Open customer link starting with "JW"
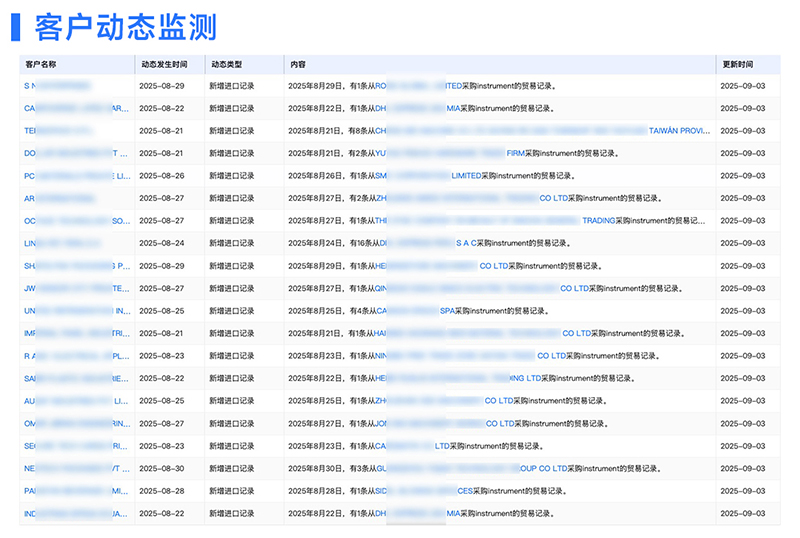The width and height of the screenshot is (800, 538). pyautogui.click(x=77, y=288)
